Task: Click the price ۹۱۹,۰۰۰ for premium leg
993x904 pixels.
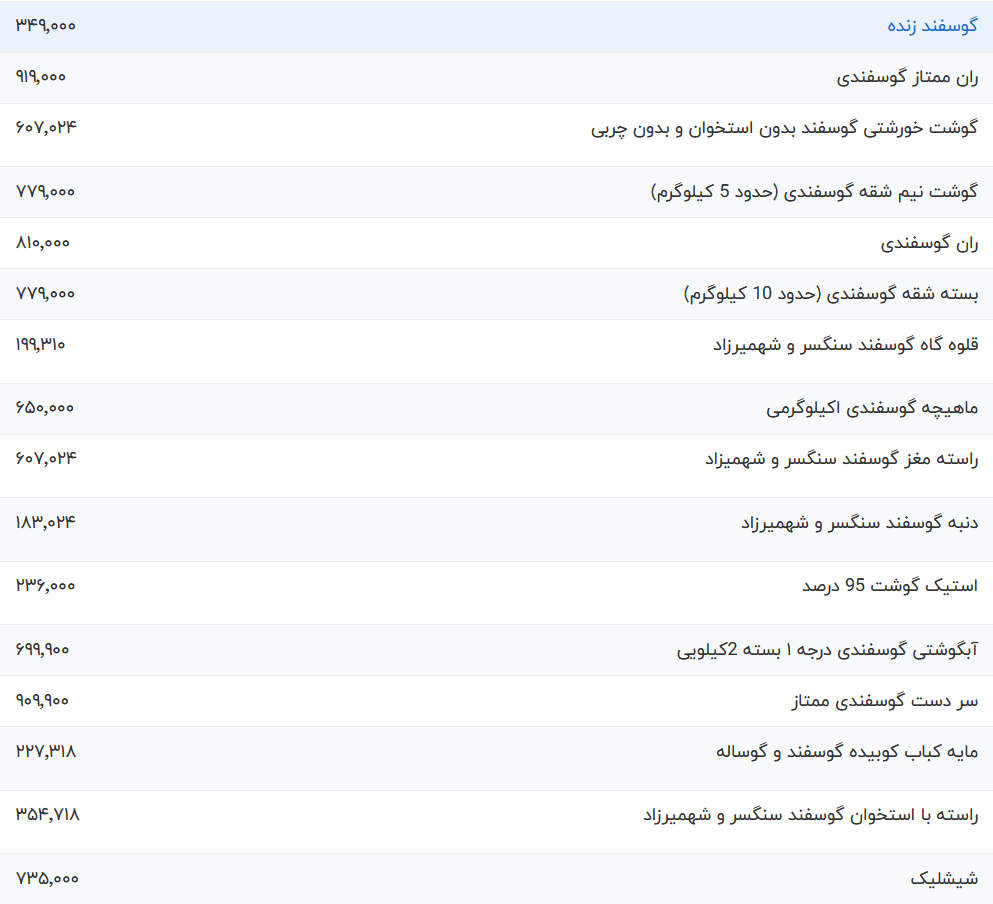Action: pos(43,75)
